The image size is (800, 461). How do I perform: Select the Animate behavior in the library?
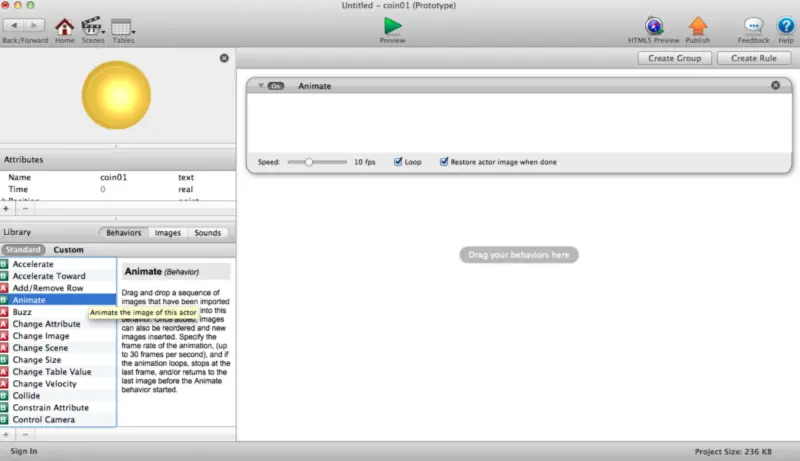coord(58,300)
